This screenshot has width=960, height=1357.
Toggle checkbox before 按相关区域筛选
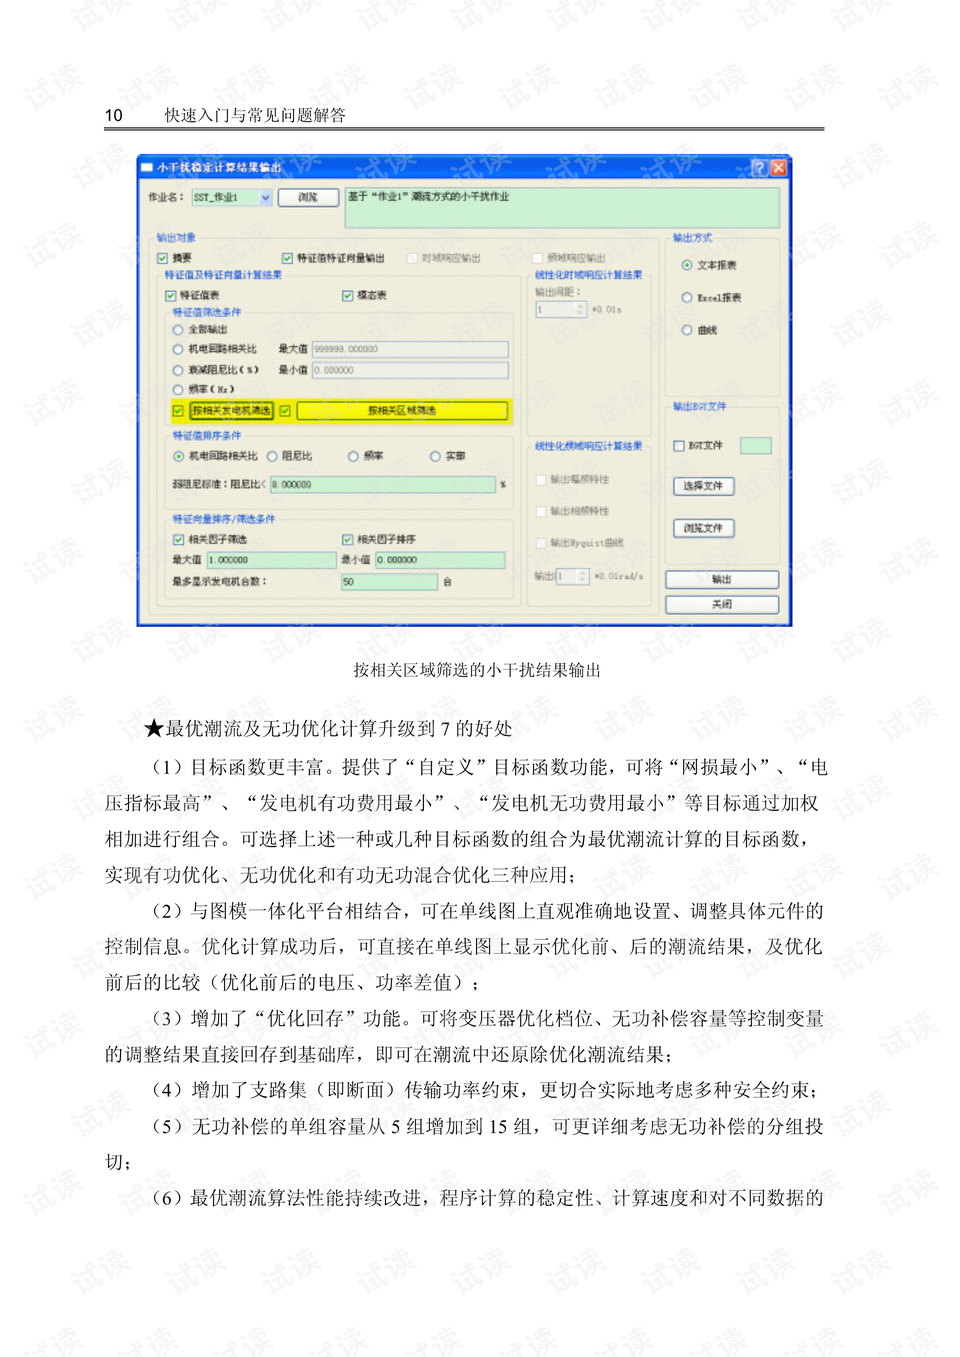285,411
